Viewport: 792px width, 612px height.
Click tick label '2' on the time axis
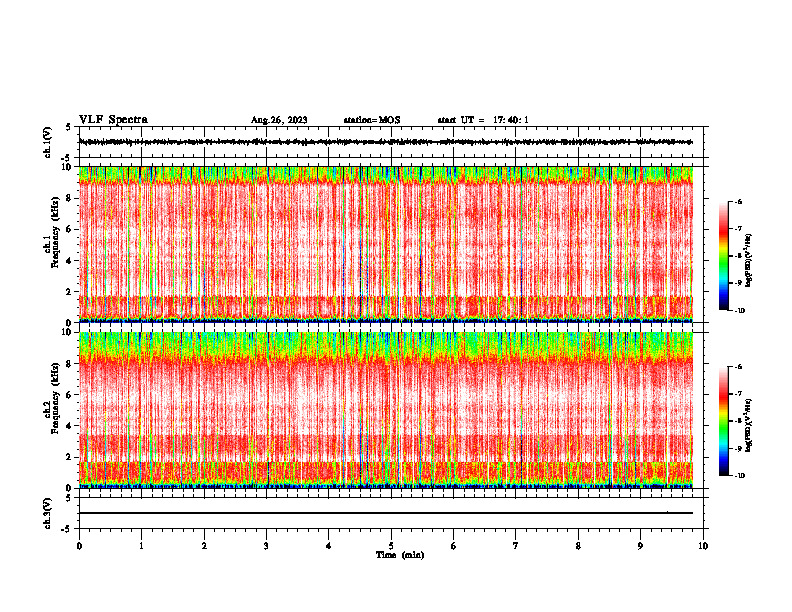(204, 546)
